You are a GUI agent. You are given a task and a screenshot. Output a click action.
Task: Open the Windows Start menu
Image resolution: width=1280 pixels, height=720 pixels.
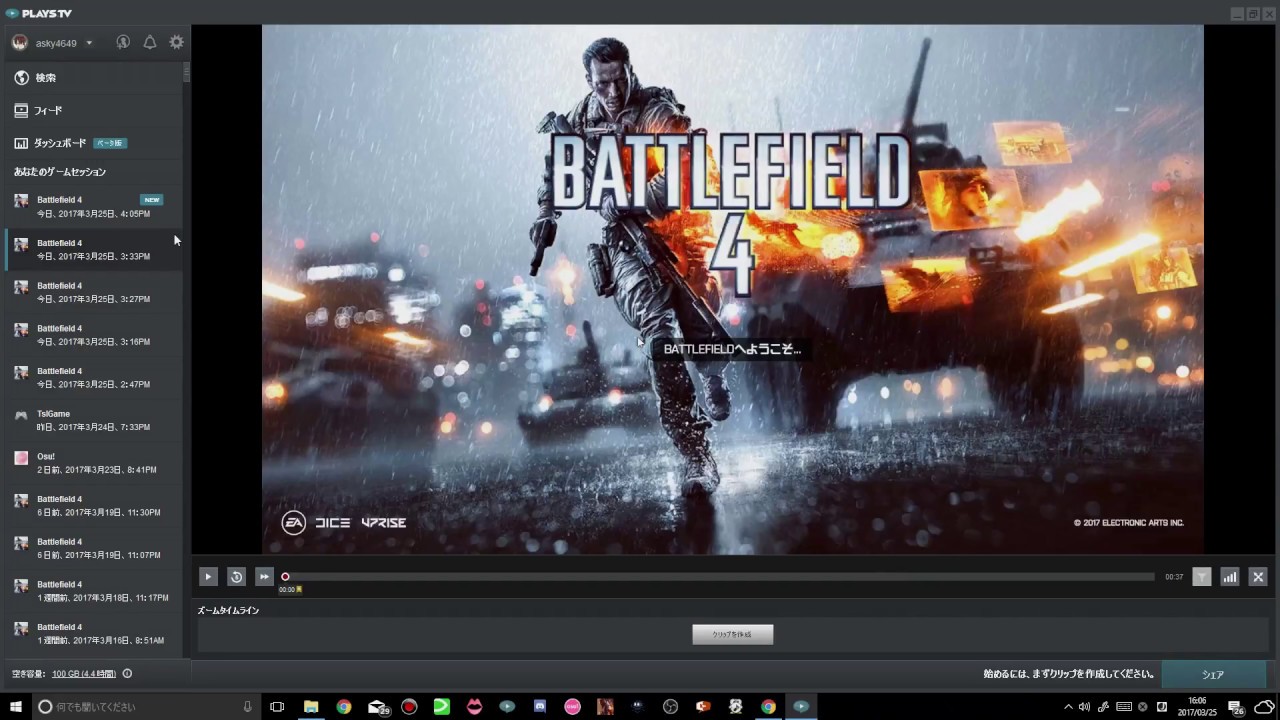pos(16,707)
